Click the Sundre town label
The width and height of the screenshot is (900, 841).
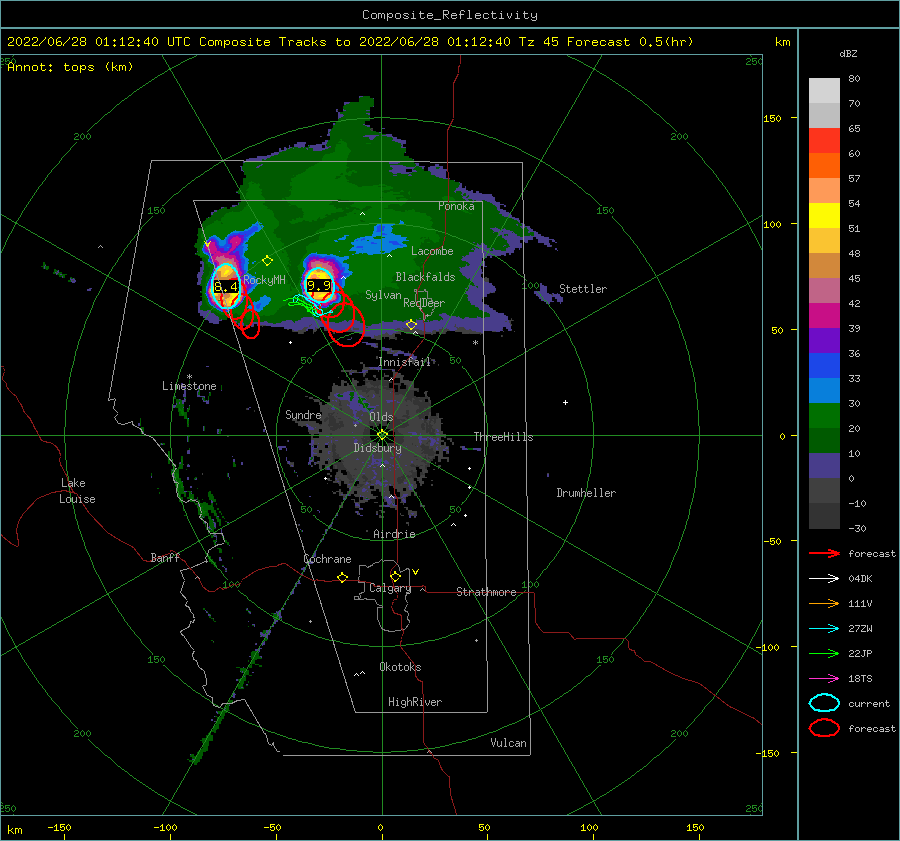[x=303, y=415]
